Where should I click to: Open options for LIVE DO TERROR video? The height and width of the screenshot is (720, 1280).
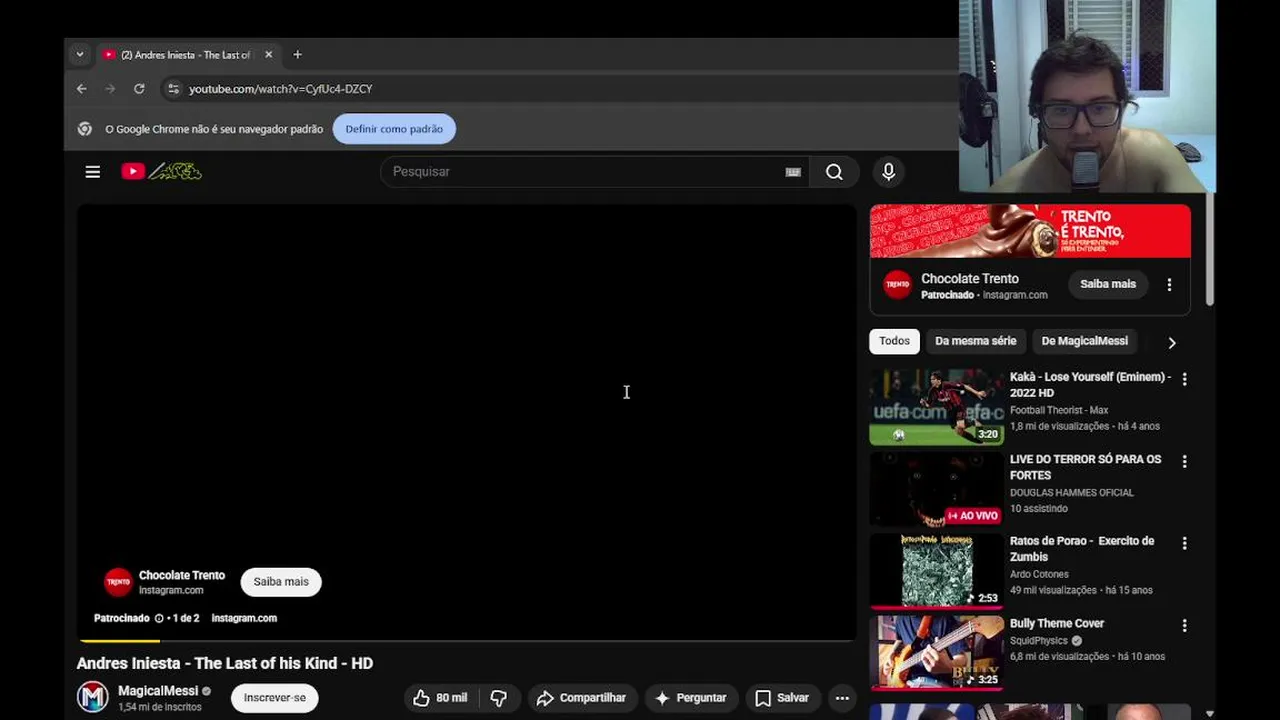[1184, 462]
